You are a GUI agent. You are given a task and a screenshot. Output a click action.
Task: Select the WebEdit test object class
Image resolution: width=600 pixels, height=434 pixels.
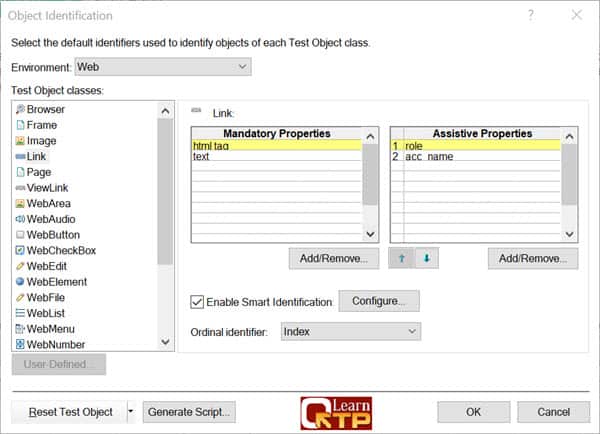[x=47, y=266]
